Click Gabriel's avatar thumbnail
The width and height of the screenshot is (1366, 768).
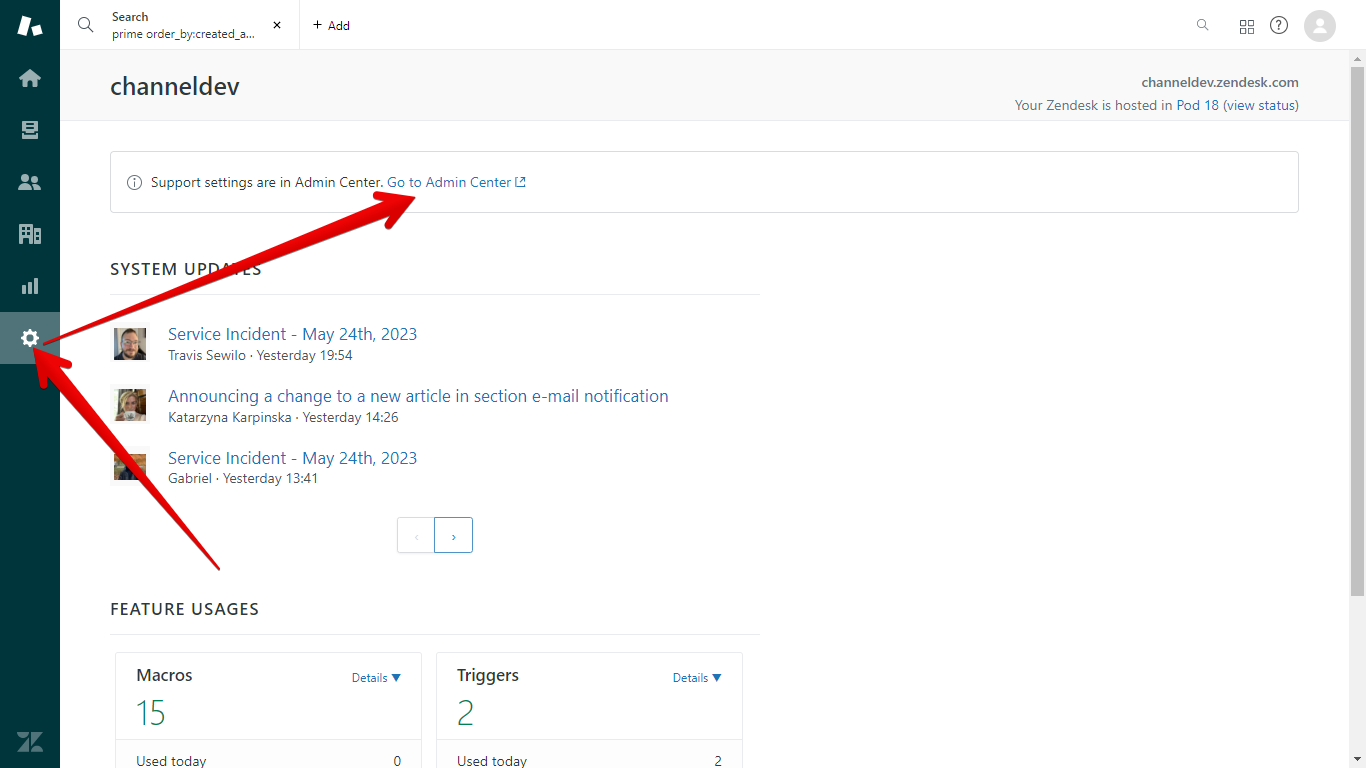click(x=130, y=467)
